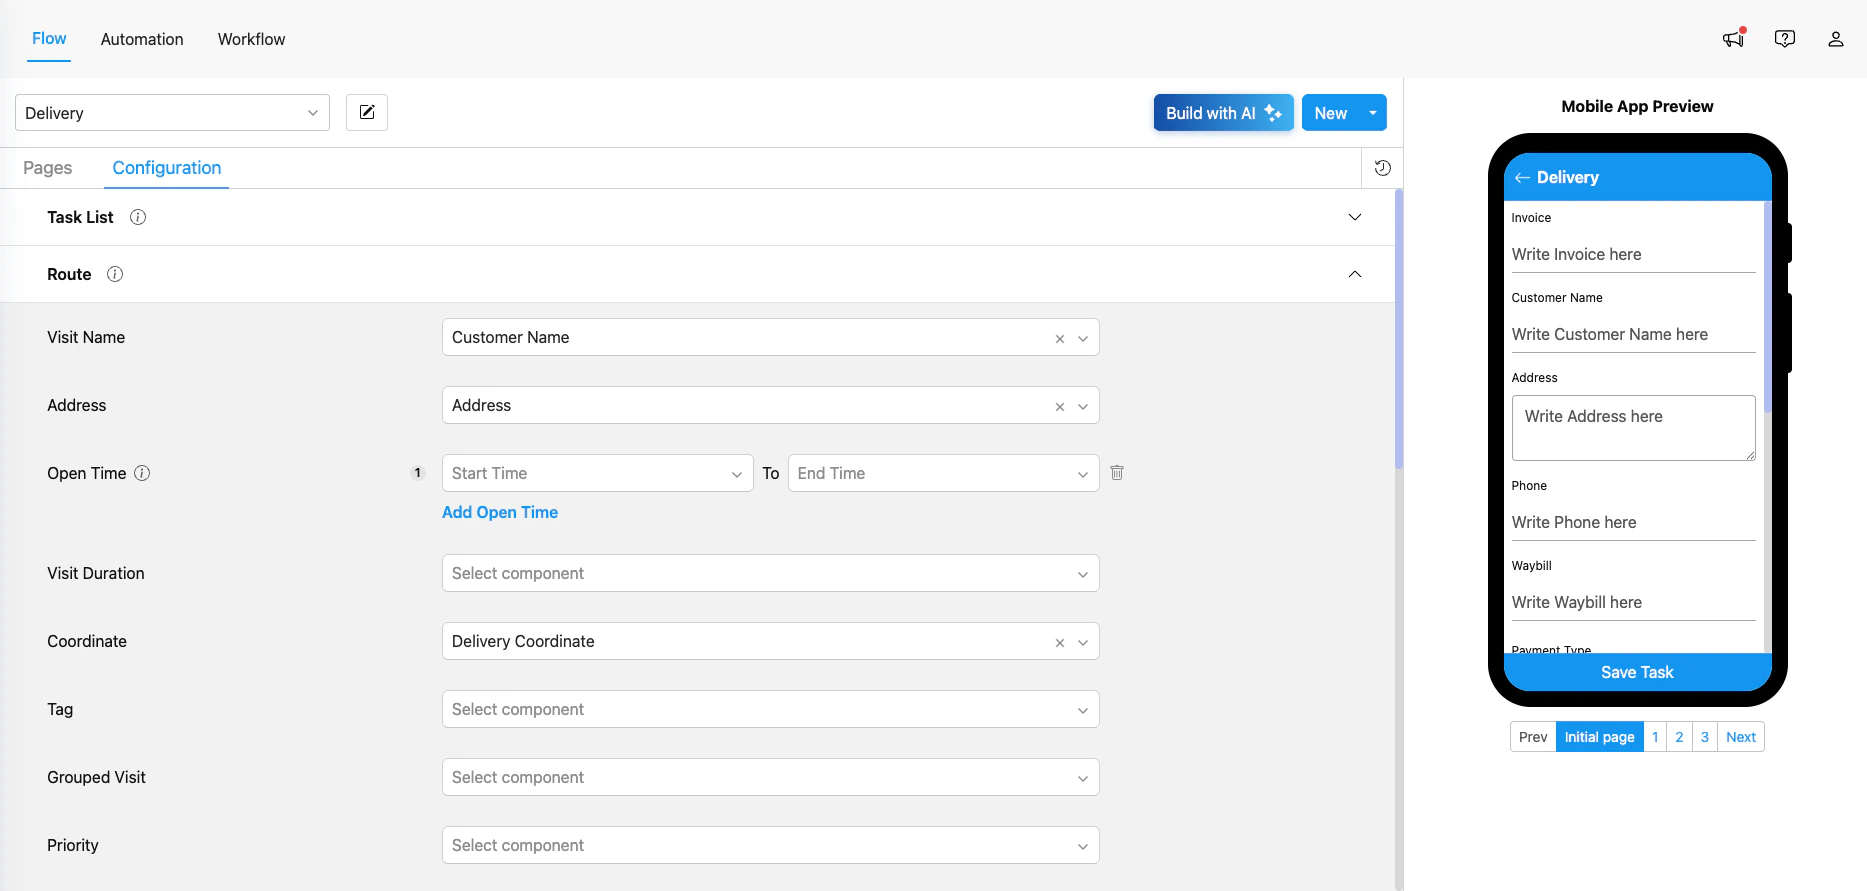1867x891 pixels.
Task: Click the Write Address here text area
Action: pos(1633,428)
